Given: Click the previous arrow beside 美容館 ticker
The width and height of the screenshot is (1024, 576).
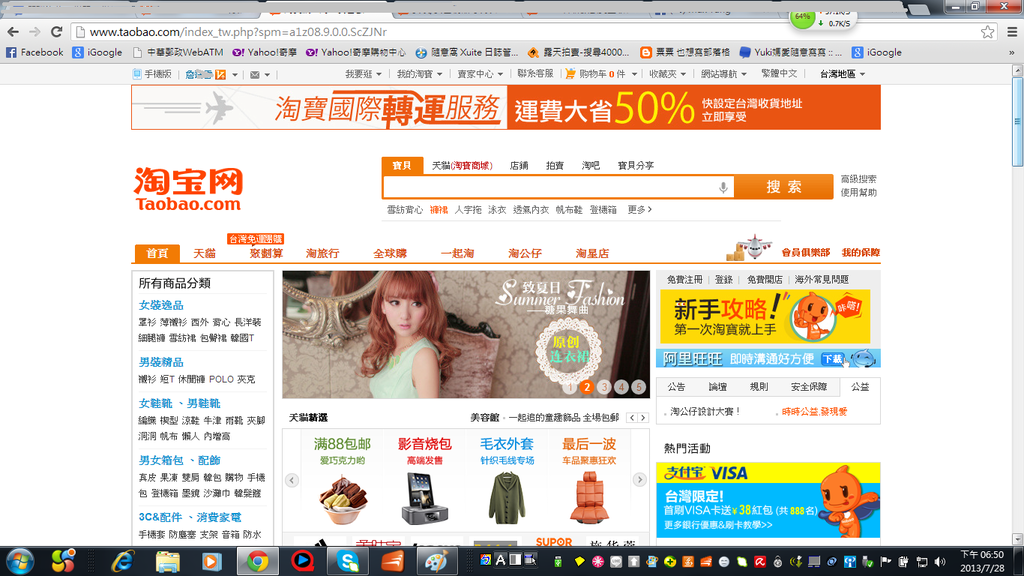Looking at the screenshot, I should click(x=632, y=417).
